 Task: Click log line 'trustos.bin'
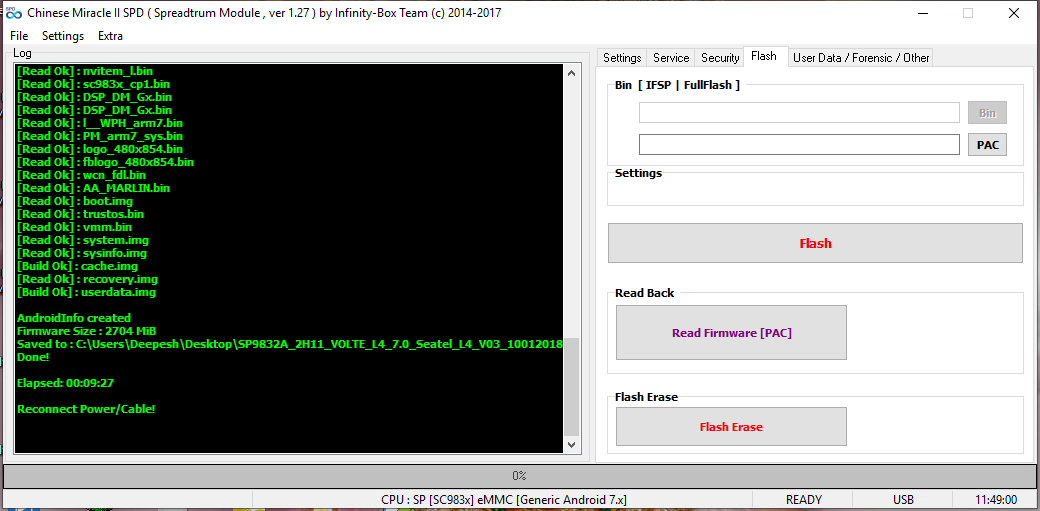(80, 214)
